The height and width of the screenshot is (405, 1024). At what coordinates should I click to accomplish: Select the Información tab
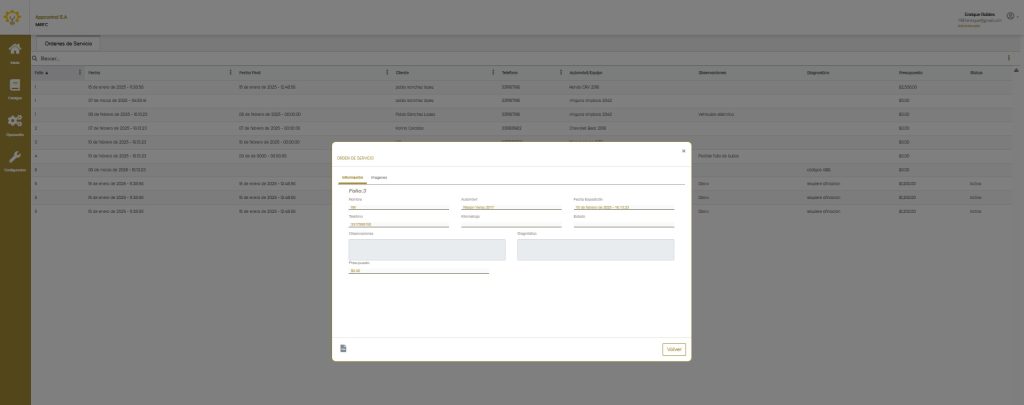coord(353,178)
